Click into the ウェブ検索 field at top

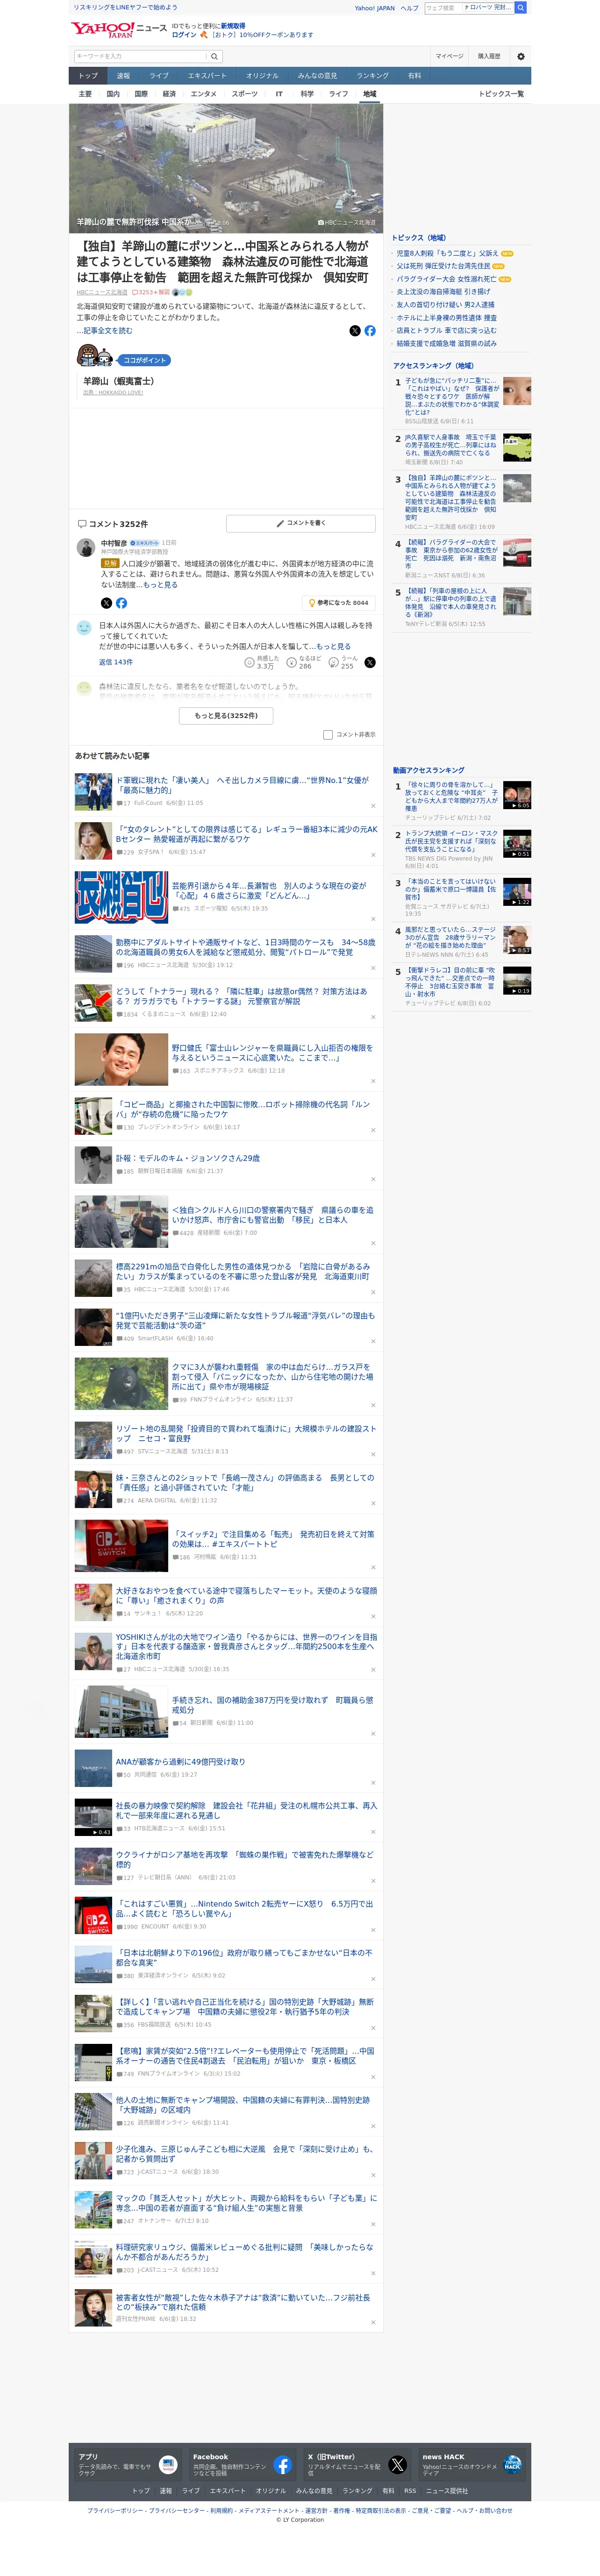pos(443,7)
